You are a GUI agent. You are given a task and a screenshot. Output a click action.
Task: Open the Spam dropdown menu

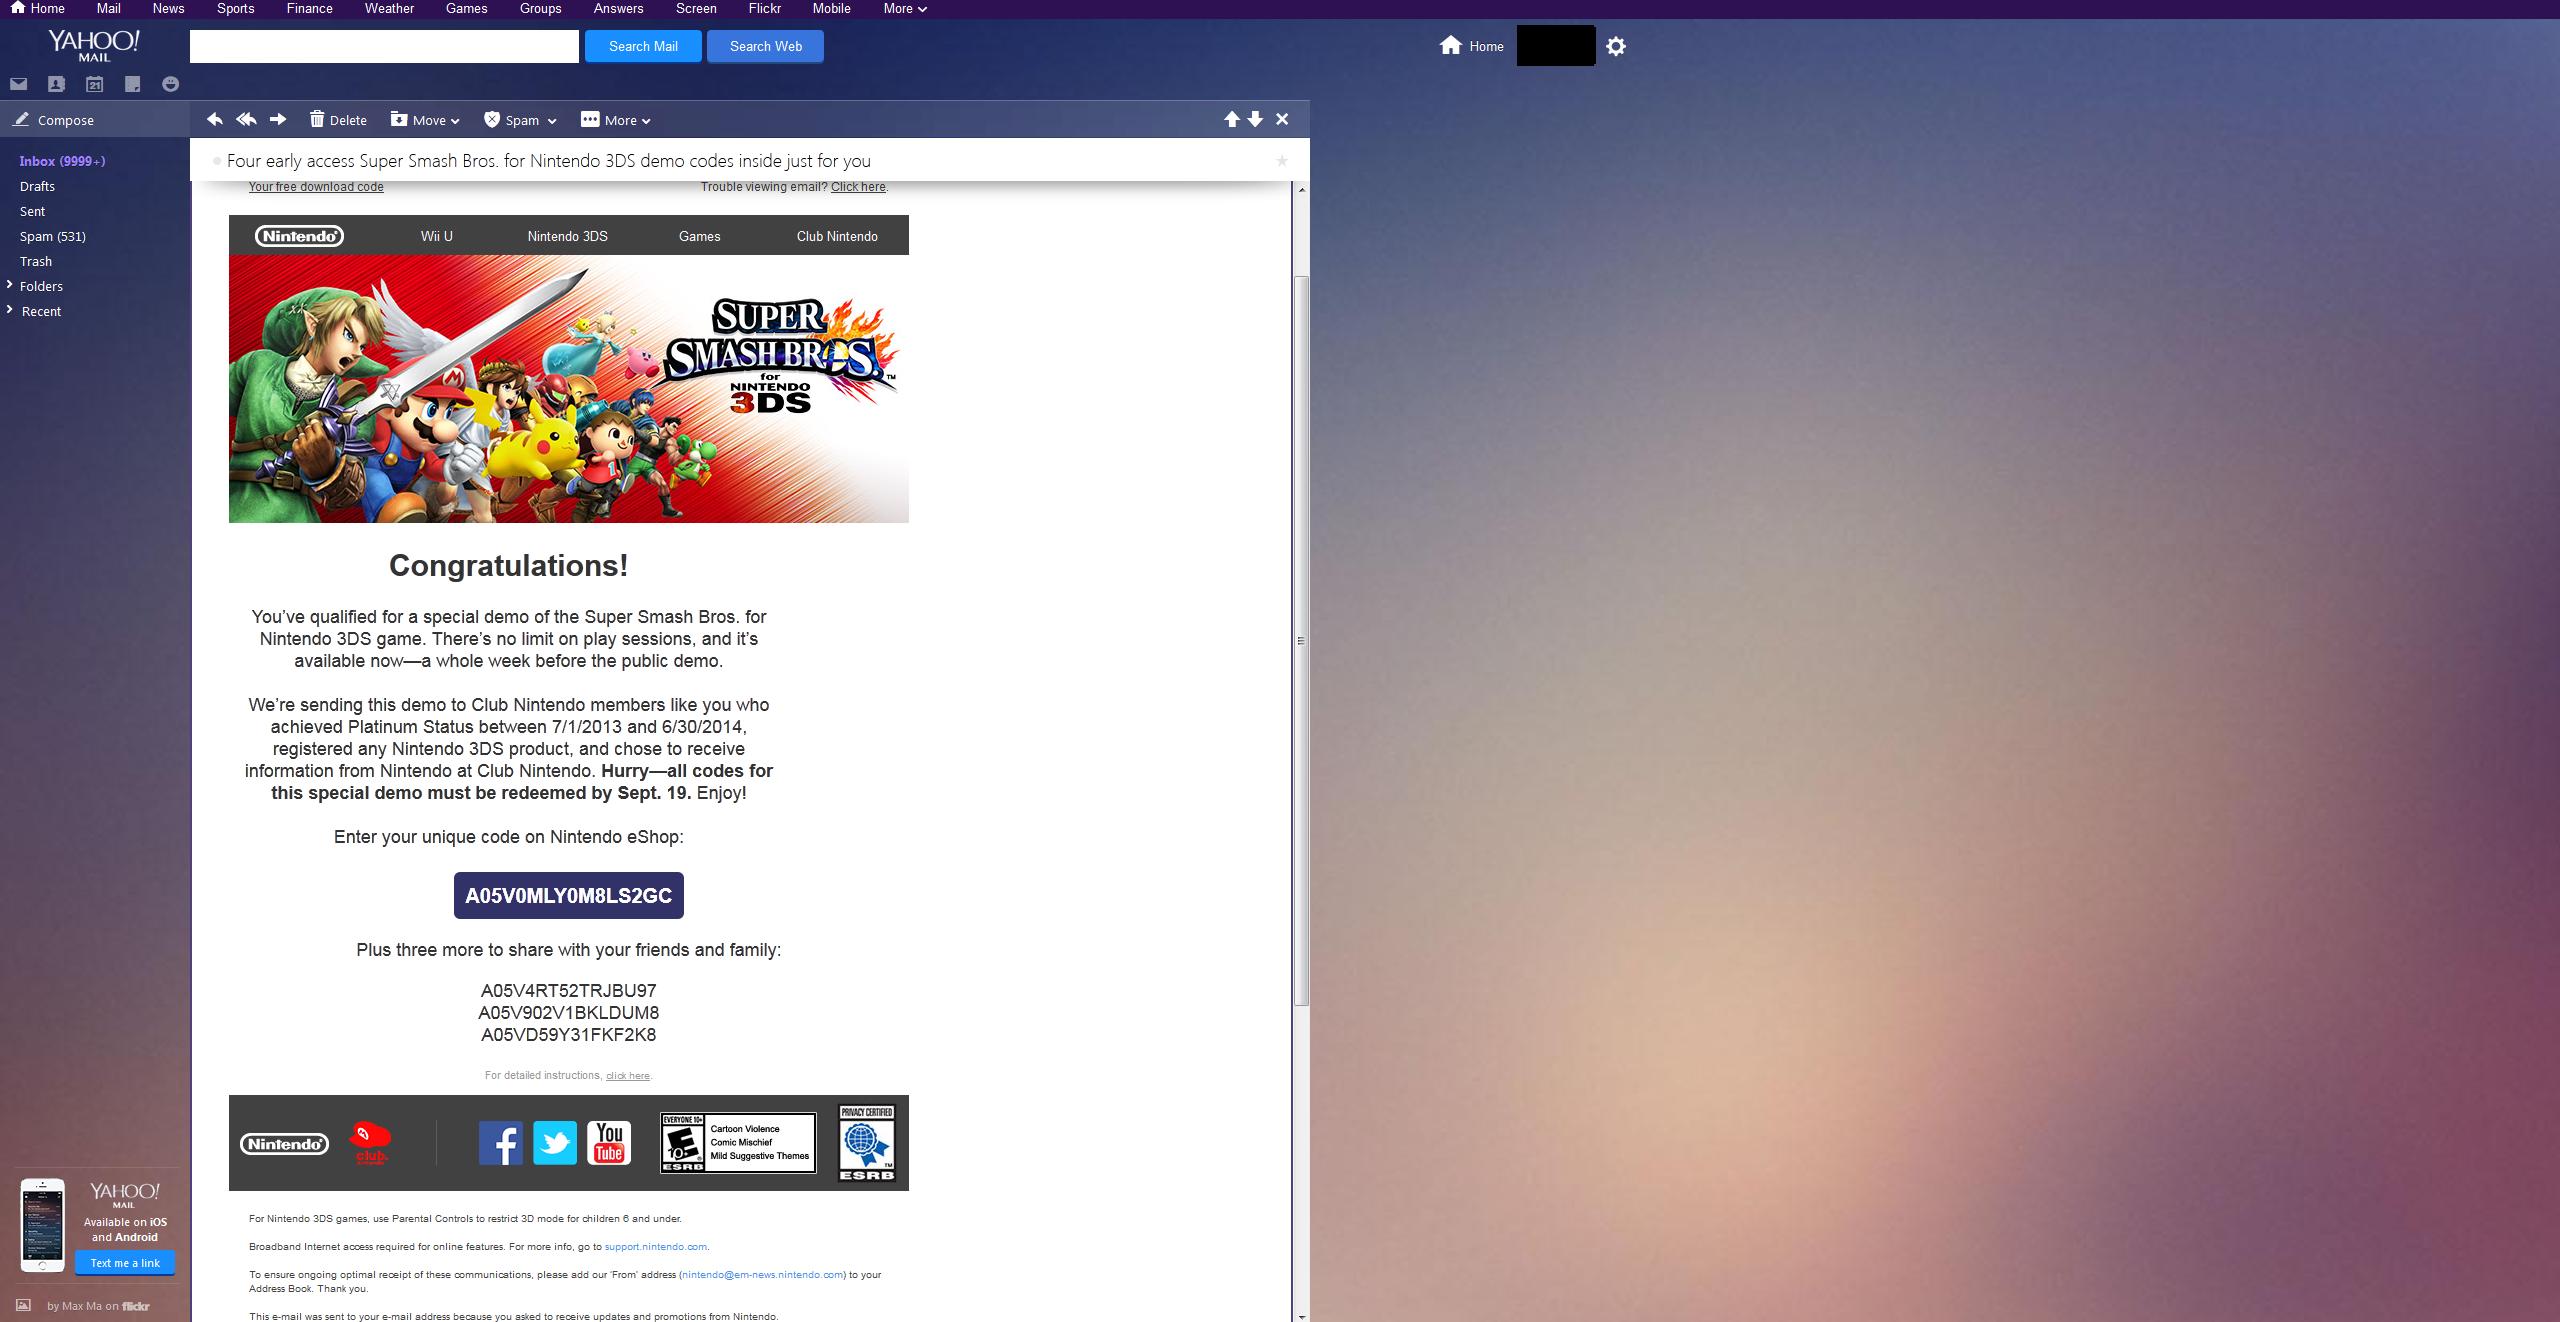point(520,120)
